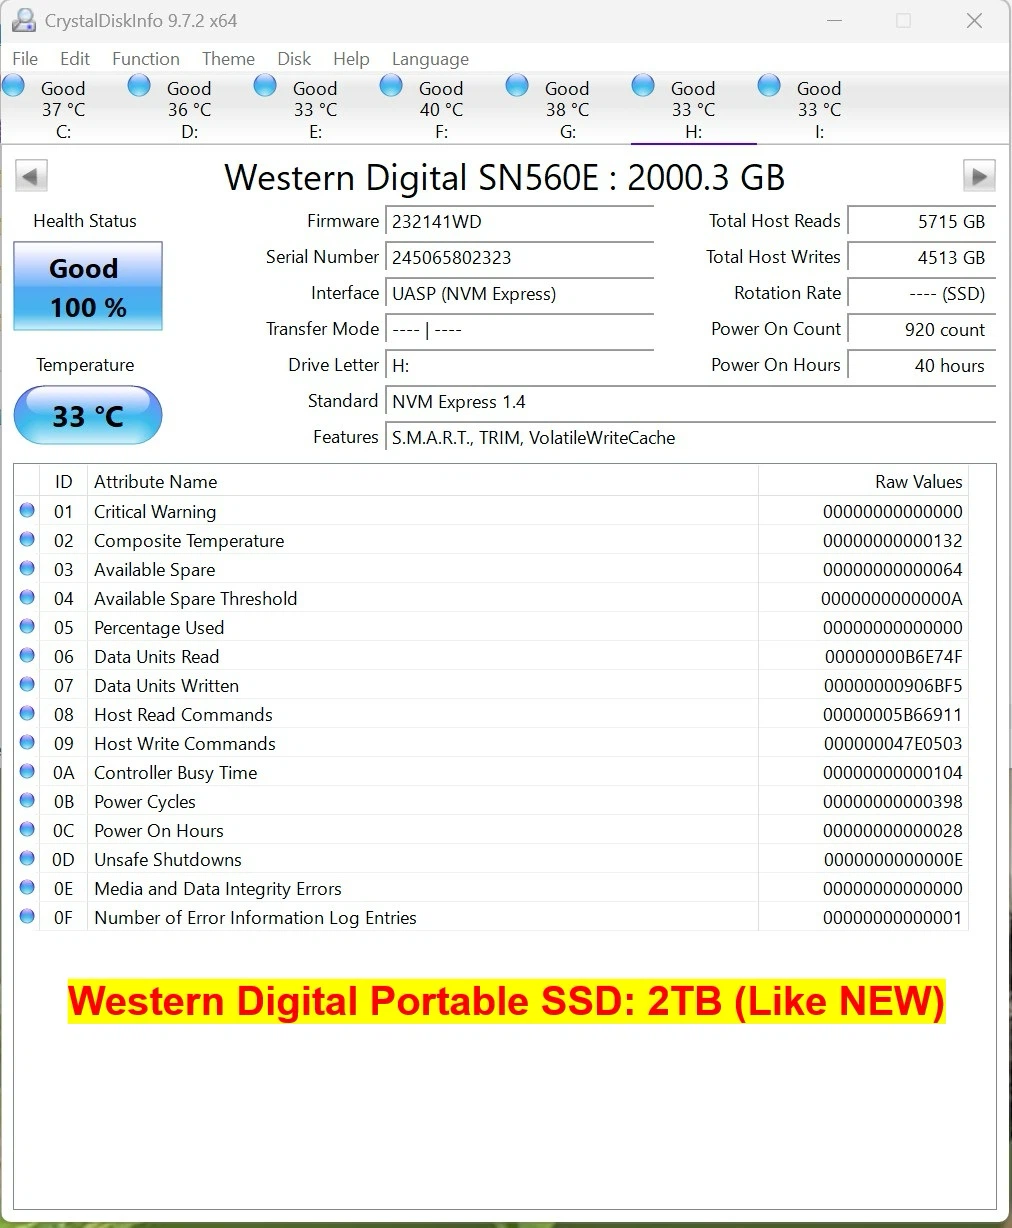The image size is (1012, 1228).
Task: Click the Firmware field 232141WD
Action: 520,221
